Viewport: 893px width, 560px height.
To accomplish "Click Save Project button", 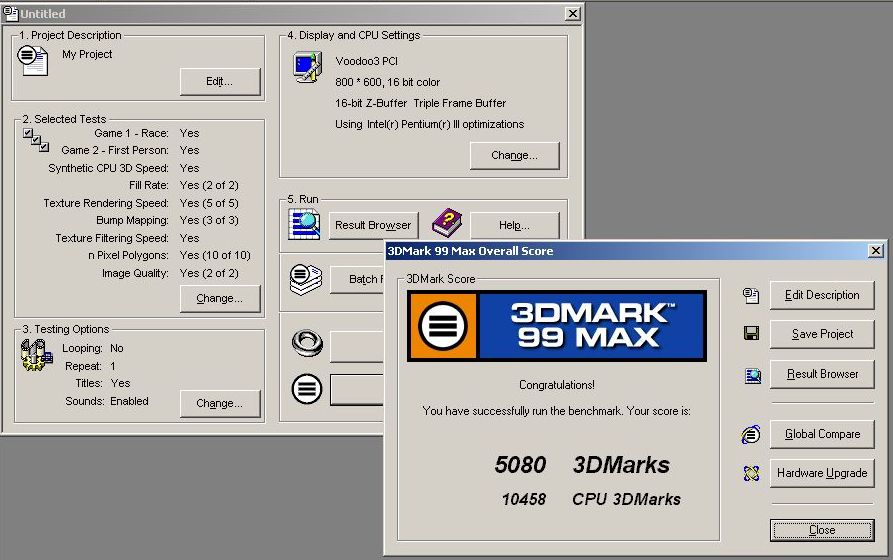I will pos(822,334).
